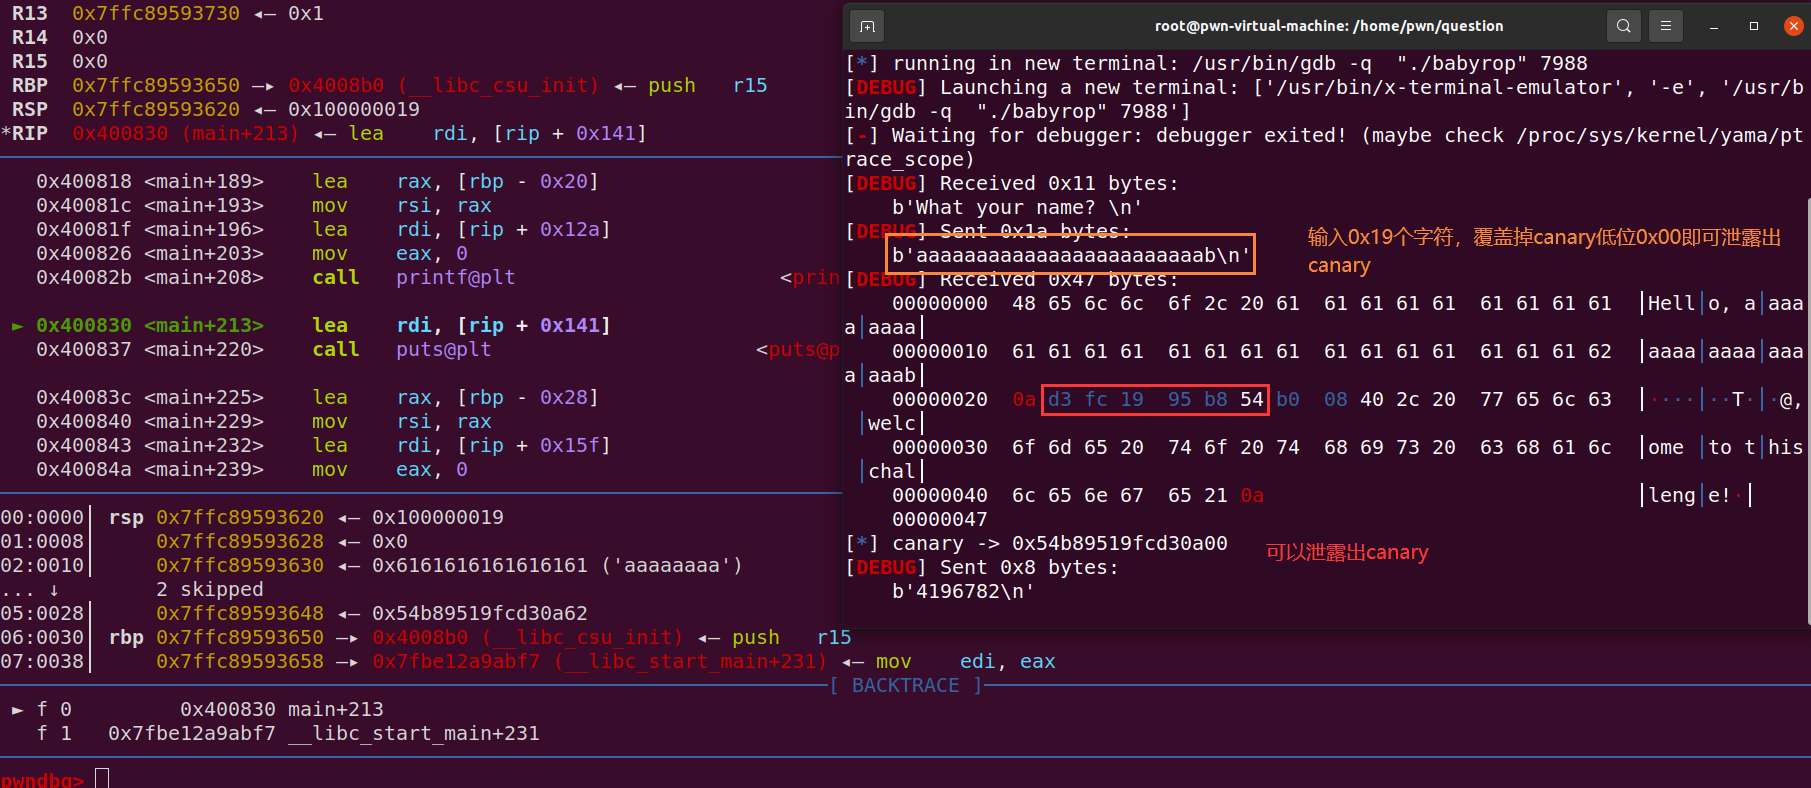
Task: Click disassembly line 0x40083c main+225
Action: [x=318, y=398]
